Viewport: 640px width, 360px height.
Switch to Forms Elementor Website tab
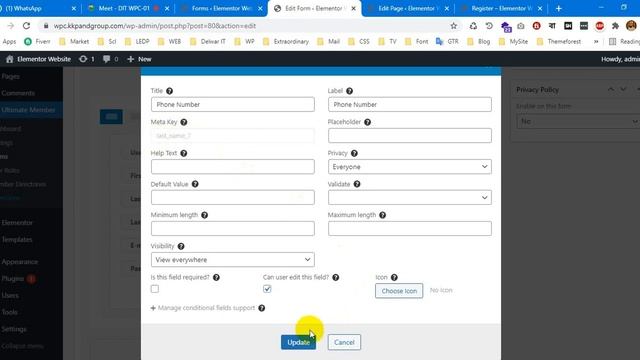[221, 8]
